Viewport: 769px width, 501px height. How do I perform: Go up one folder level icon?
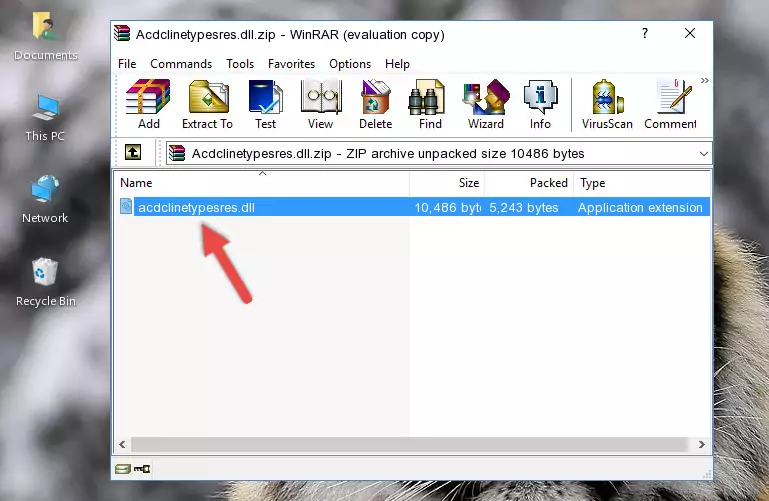(133, 152)
